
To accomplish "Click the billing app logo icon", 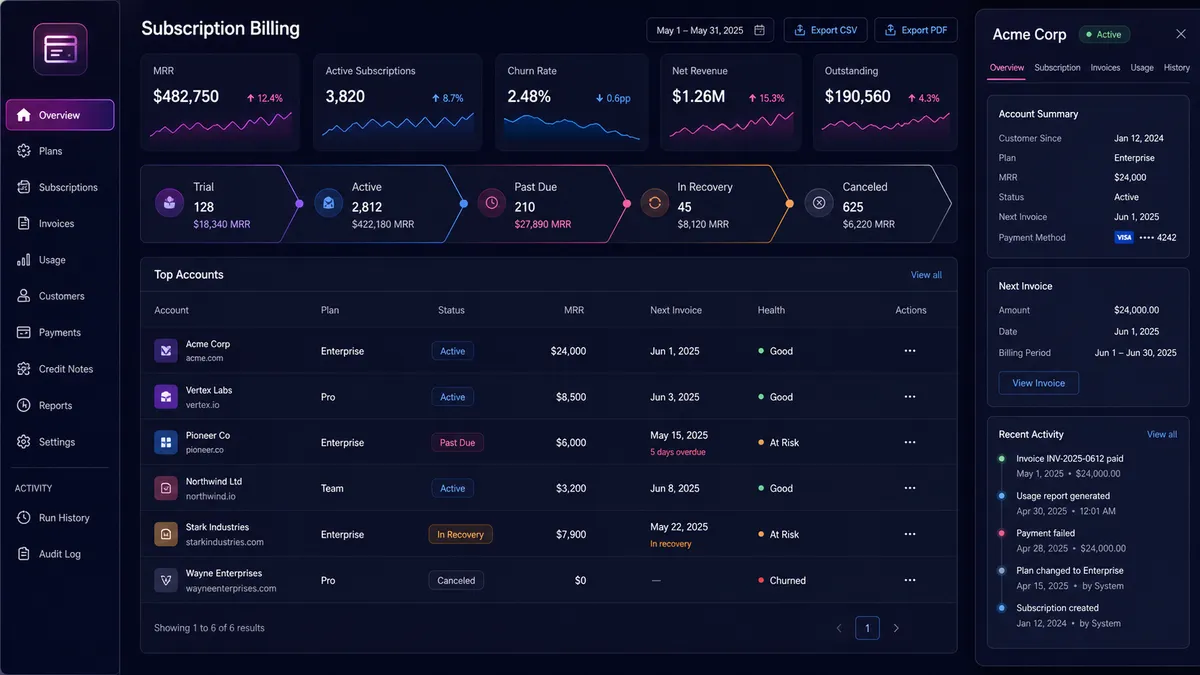I will click(60, 49).
